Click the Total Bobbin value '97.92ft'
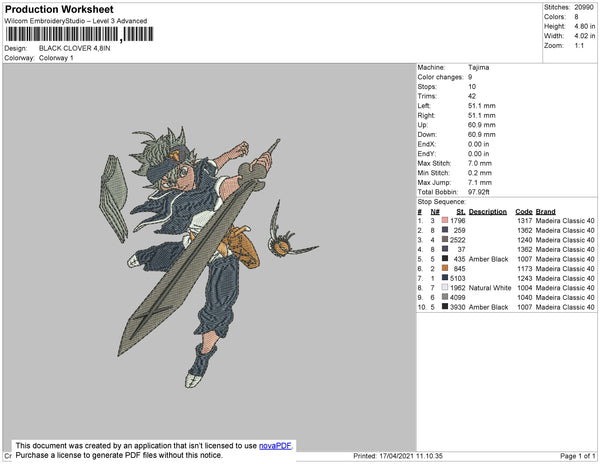Screen dimensions: 600x464 478,192
